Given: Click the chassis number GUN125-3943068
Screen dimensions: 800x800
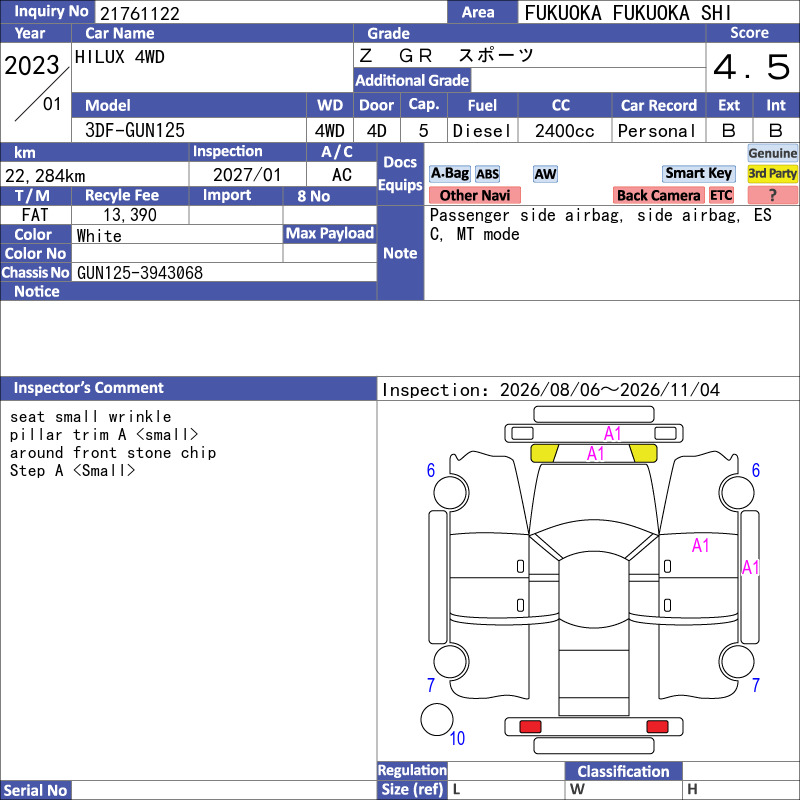Looking at the screenshot, I should tap(140, 273).
